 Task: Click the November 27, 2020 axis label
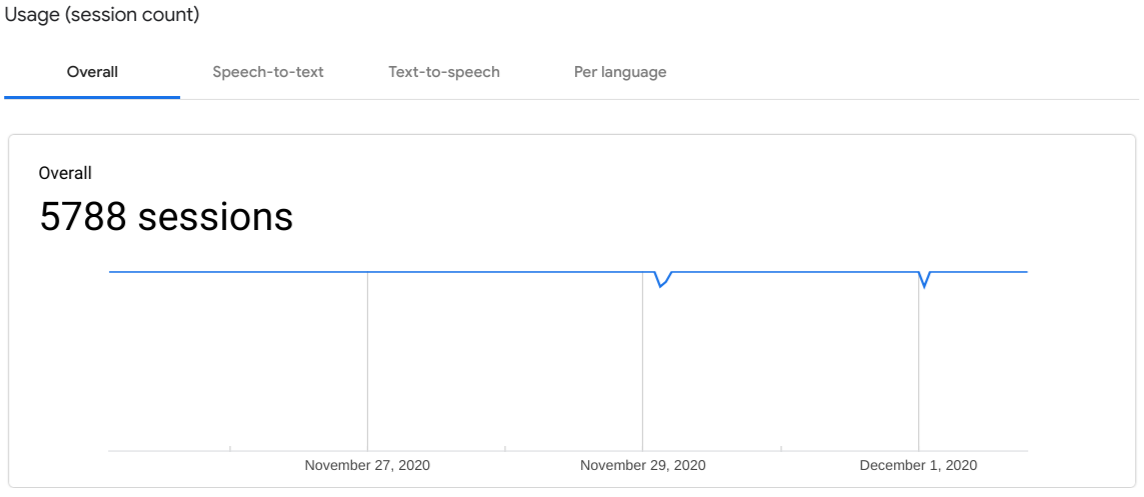coord(367,466)
